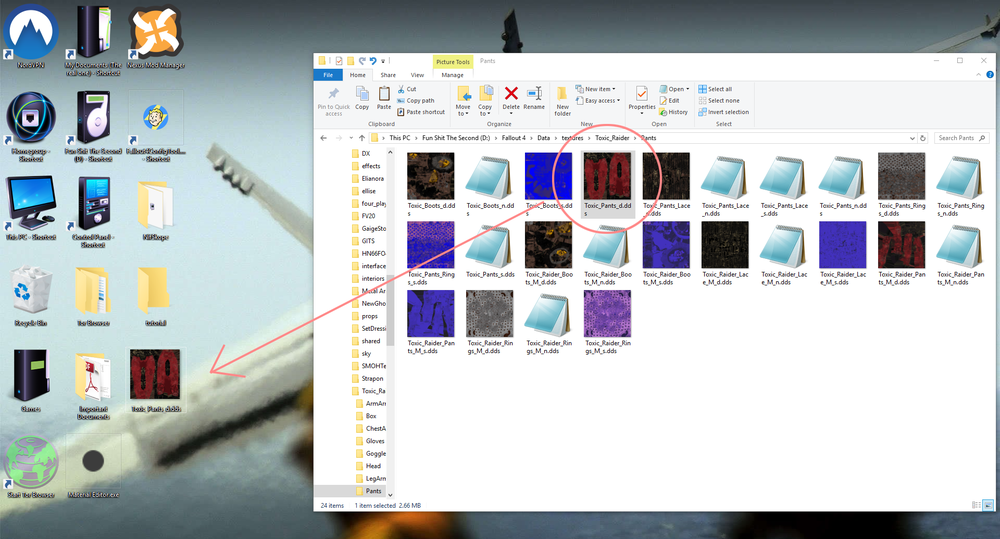
Task: Click the Back navigation arrow
Action: 323,138
